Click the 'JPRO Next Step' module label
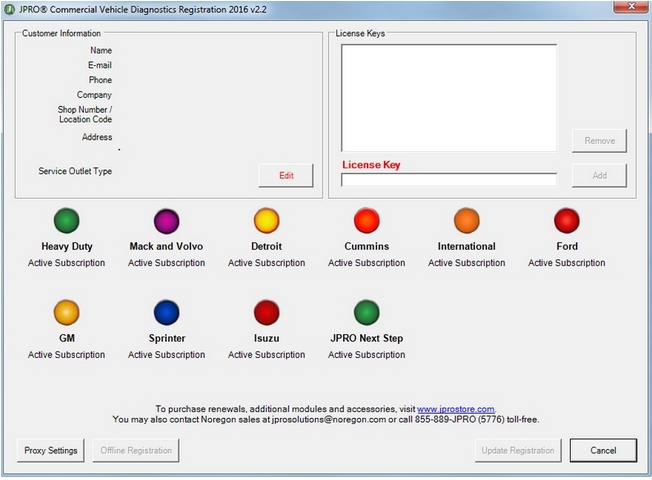This screenshot has height=480, width=652. point(367,338)
